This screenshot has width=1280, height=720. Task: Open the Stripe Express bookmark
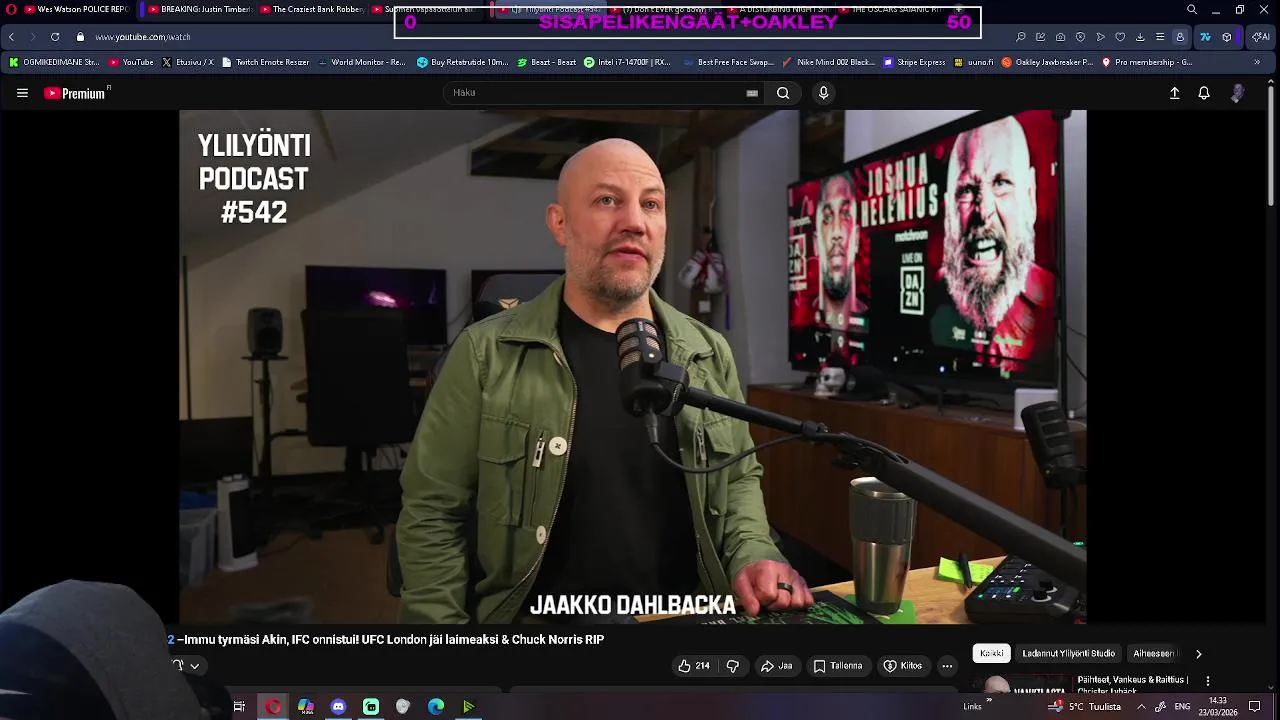coord(914,62)
